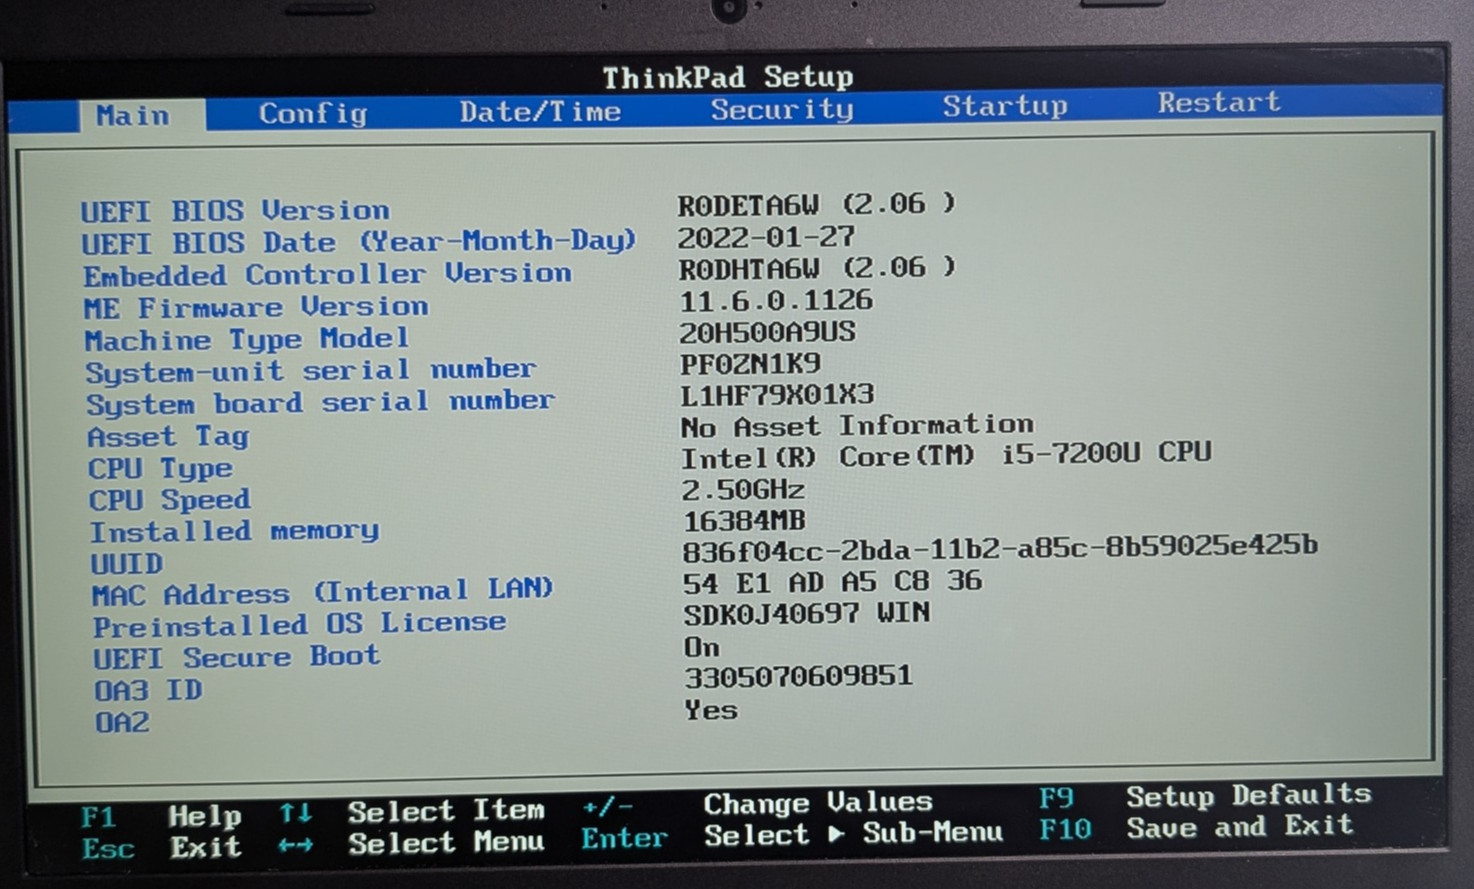Click firmware value 11.6.0.1126
The width and height of the screenshot is (1474, 889).
pyautogui.click(x=776, y=300)
